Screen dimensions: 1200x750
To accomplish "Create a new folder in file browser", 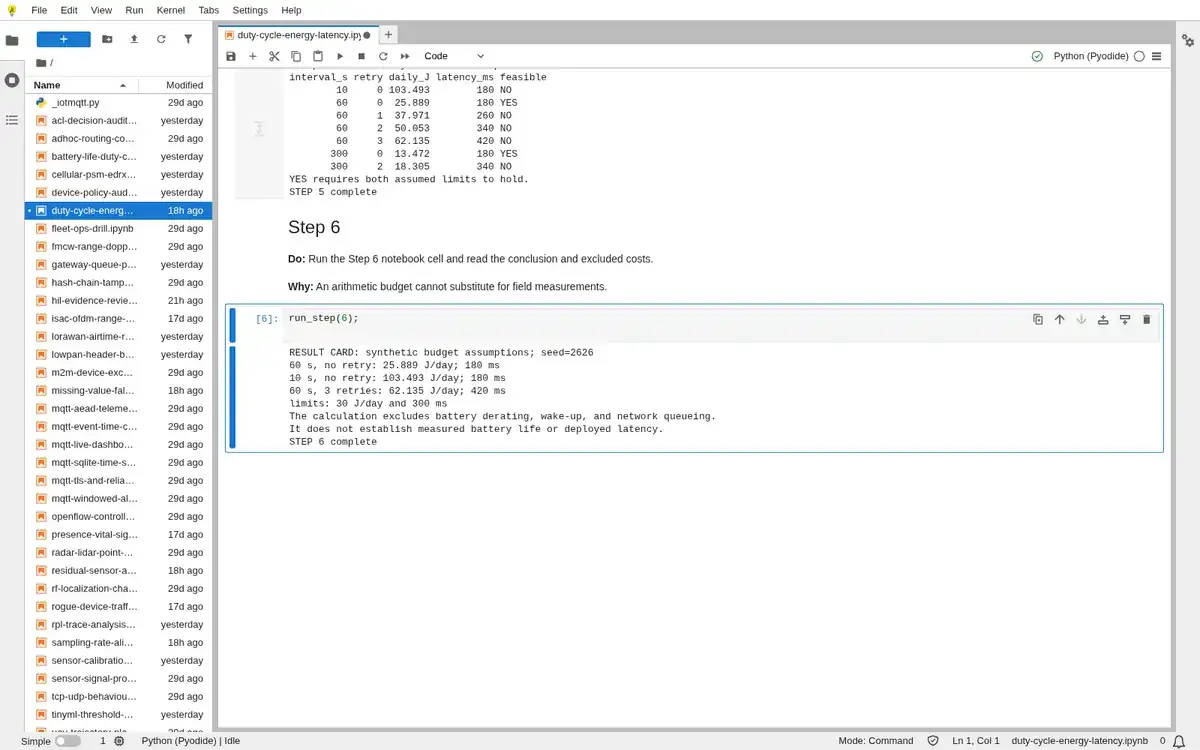I will [107, 39].
